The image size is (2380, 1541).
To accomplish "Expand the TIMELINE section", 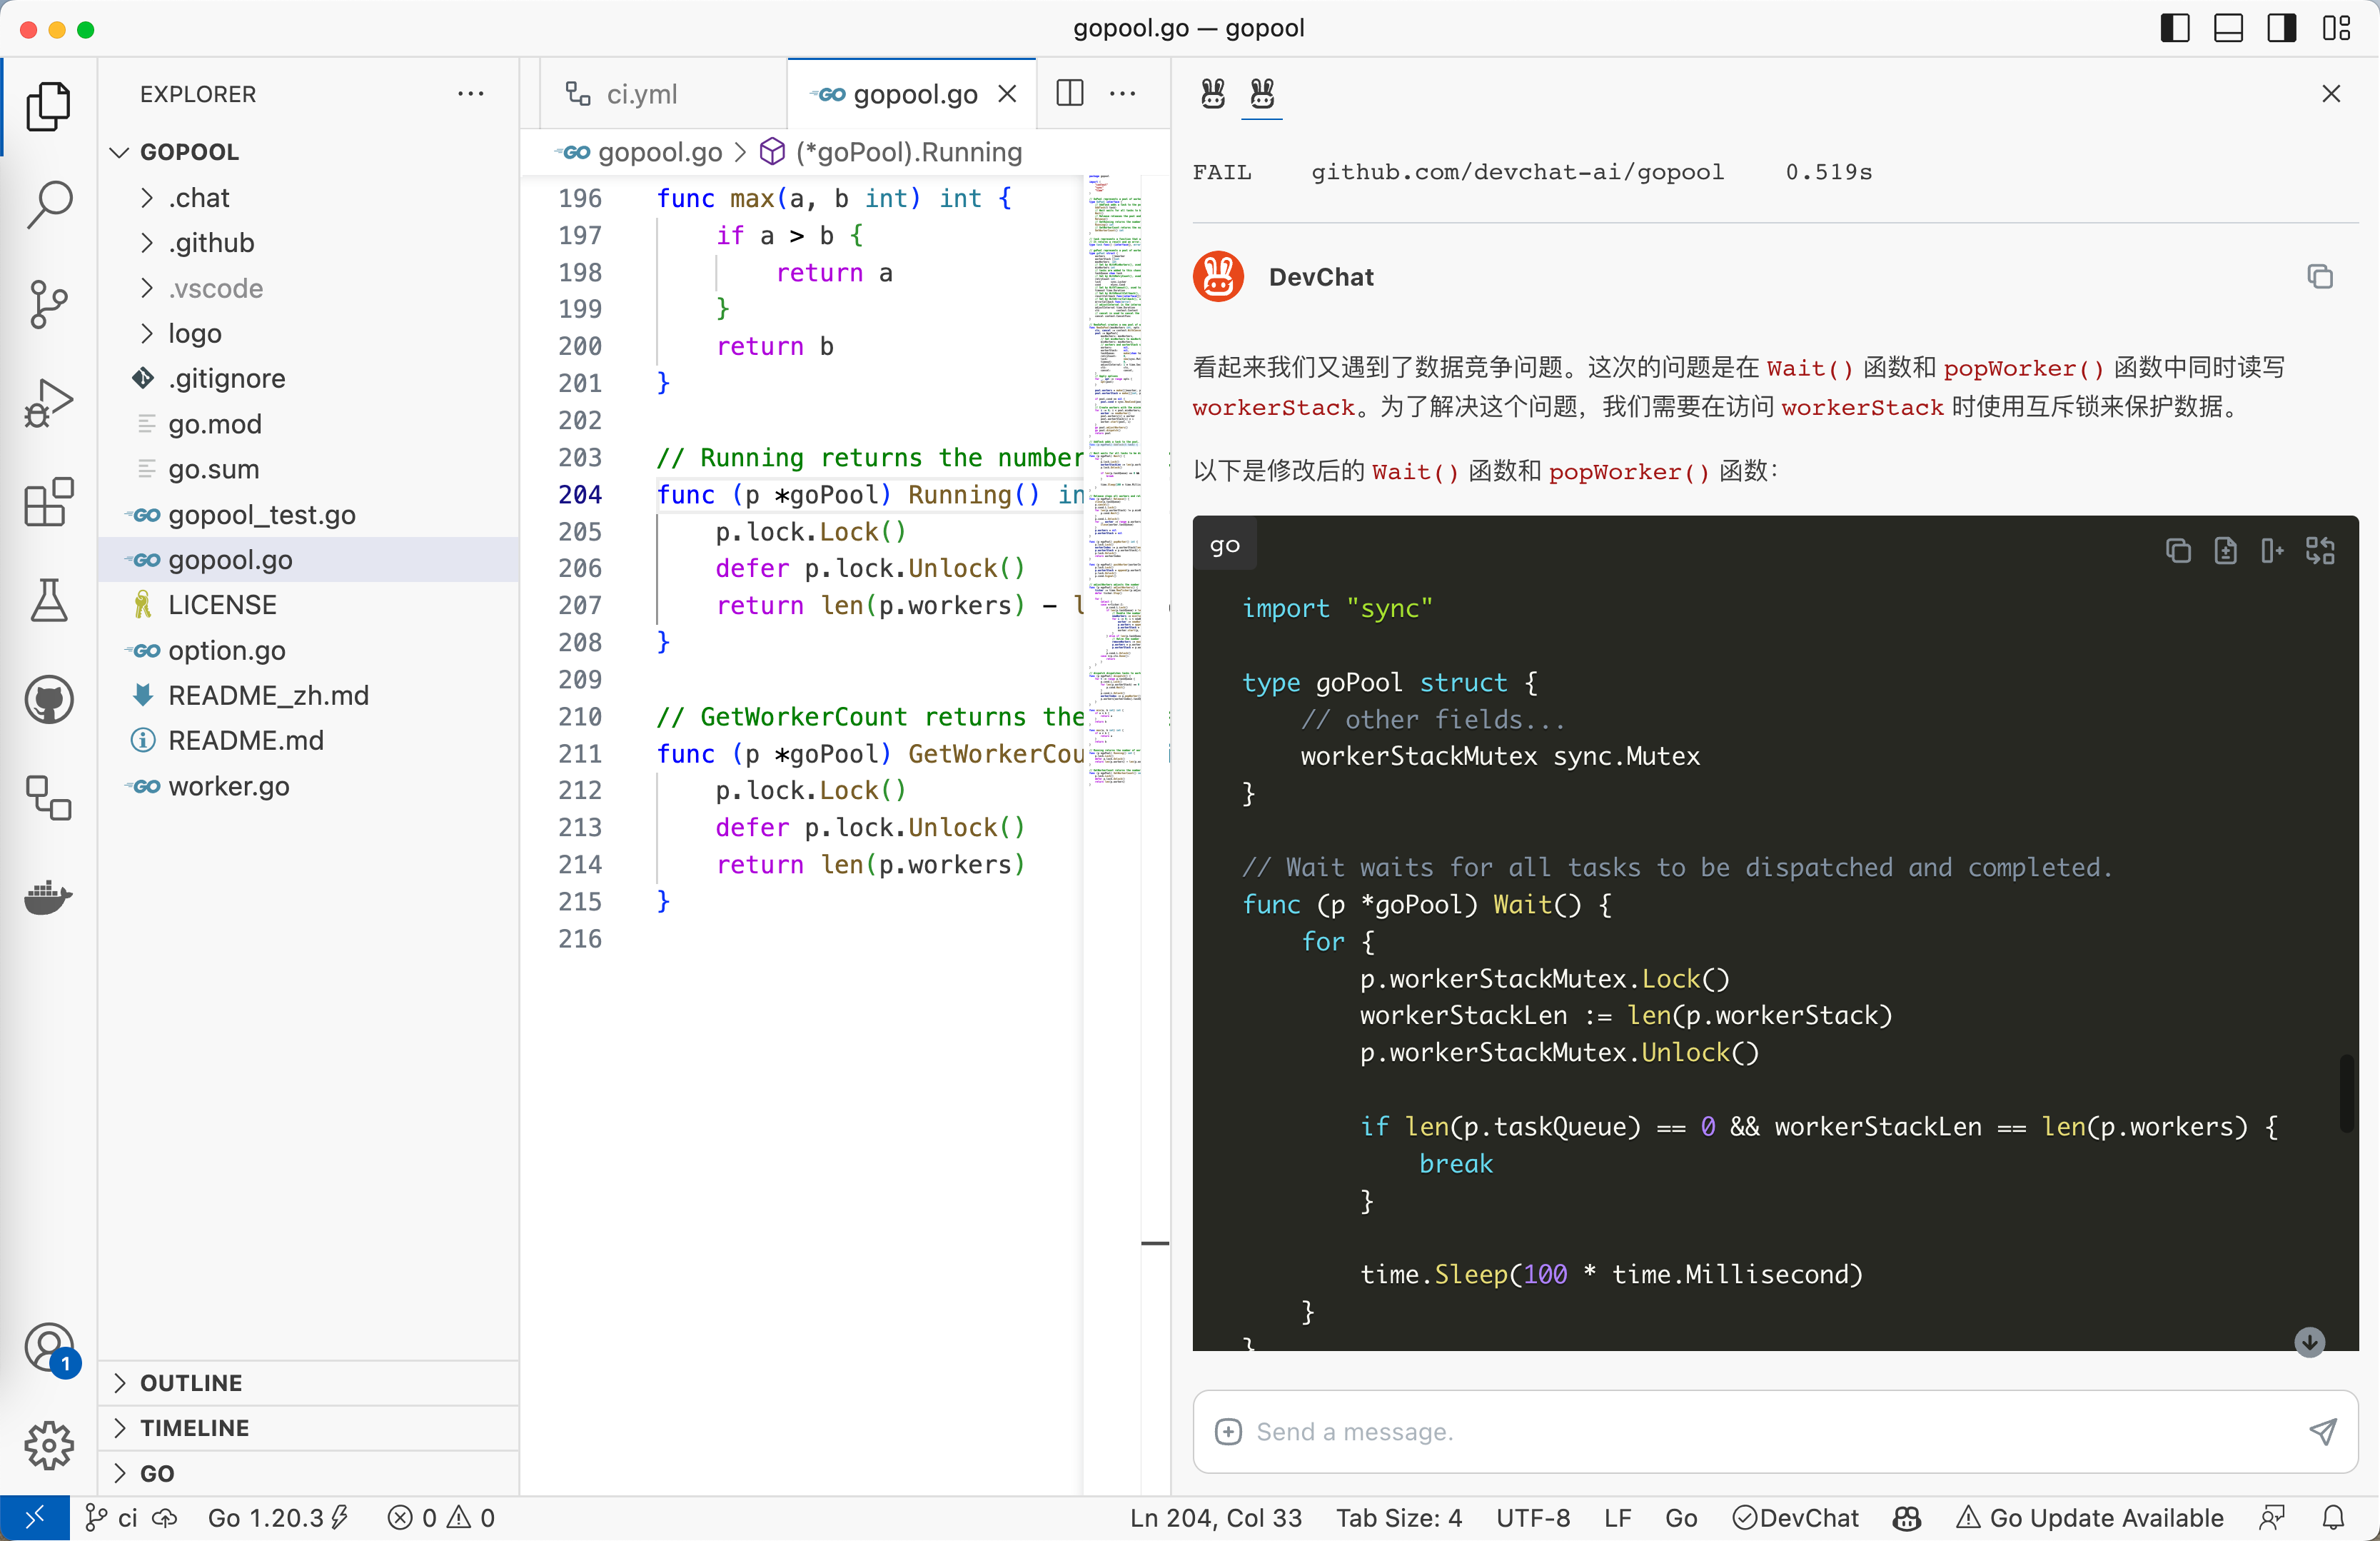I will [x=194, y=1427].
